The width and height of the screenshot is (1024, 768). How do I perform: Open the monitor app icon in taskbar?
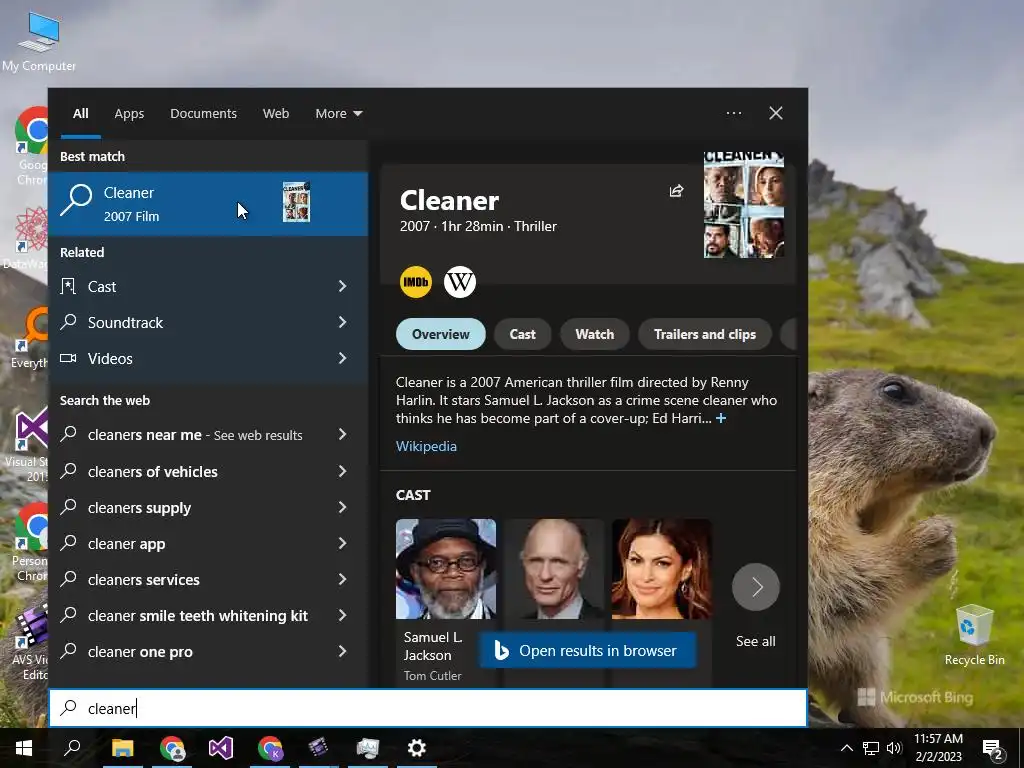pyautogui.click(x=368, y=748)
